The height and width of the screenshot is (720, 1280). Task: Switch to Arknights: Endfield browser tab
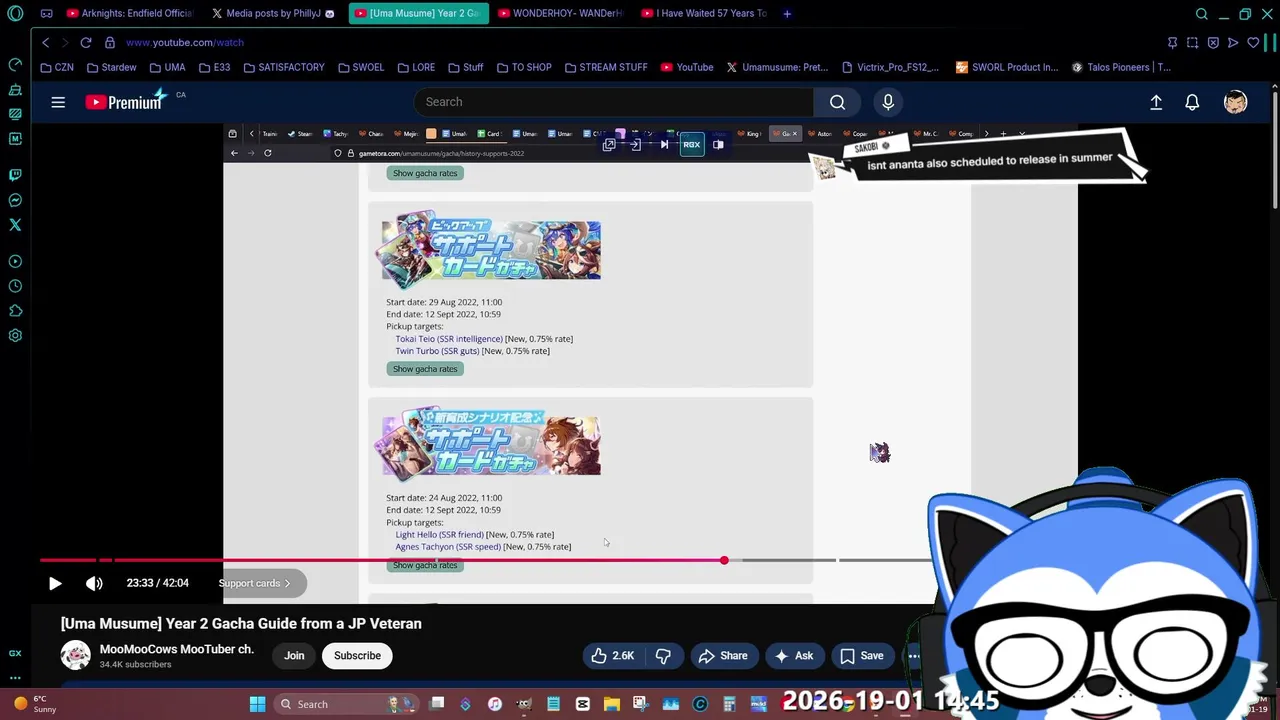(129, 13)
